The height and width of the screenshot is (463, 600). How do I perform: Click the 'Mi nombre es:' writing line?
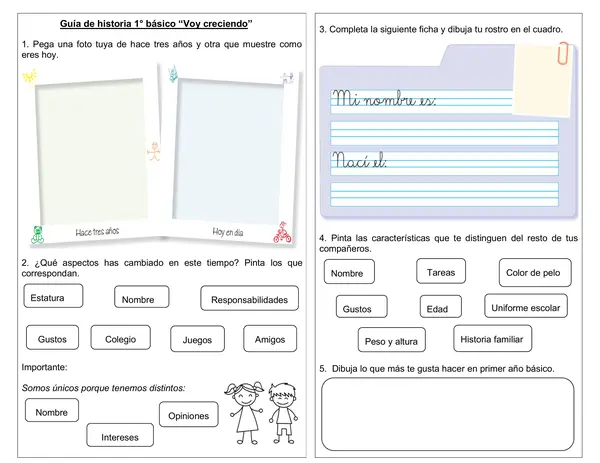point(421,101)
